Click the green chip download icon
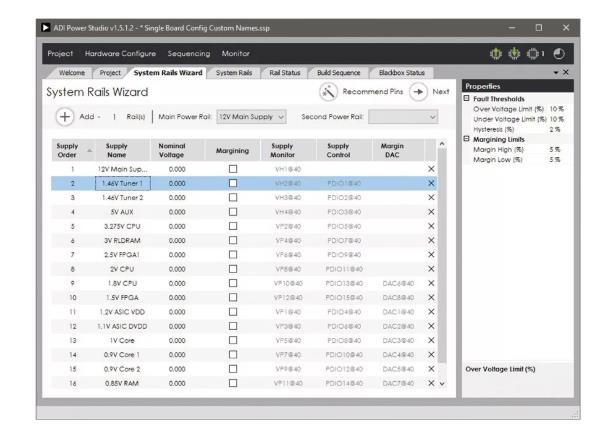This screenshot has width=596, height=430. coord(514,54)
